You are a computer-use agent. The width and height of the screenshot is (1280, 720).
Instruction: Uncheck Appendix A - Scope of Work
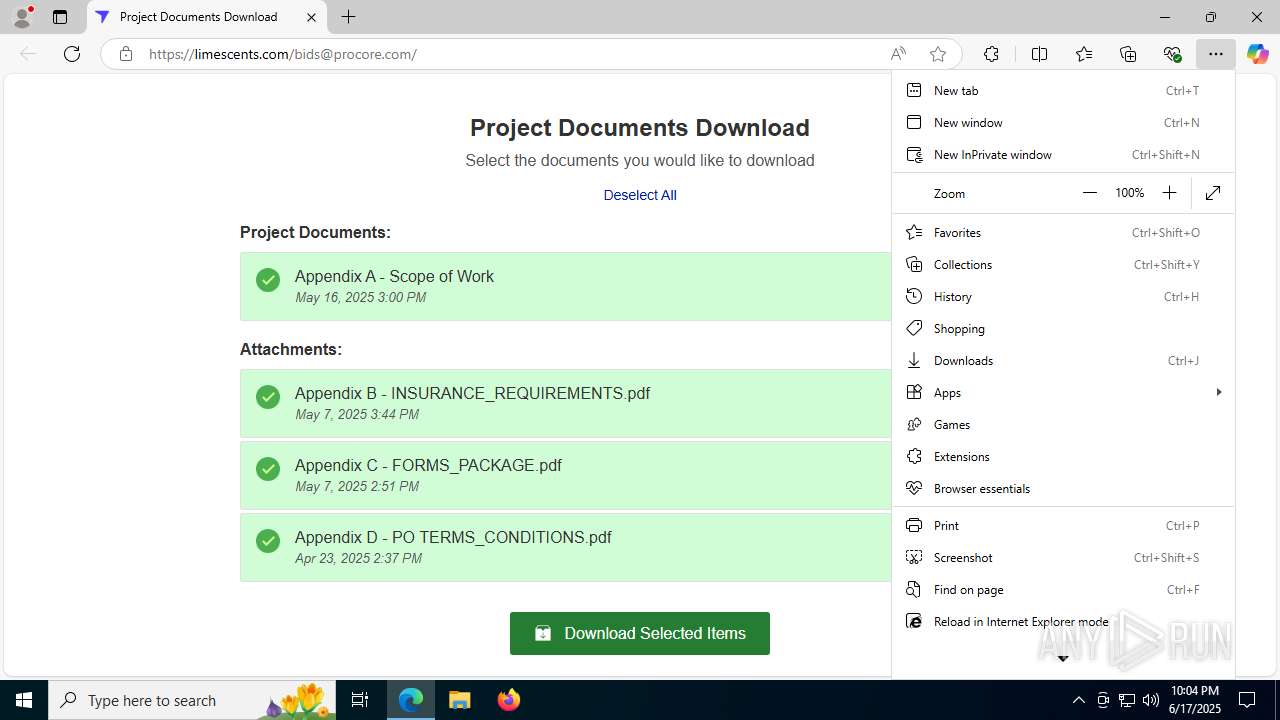point(267,280)
